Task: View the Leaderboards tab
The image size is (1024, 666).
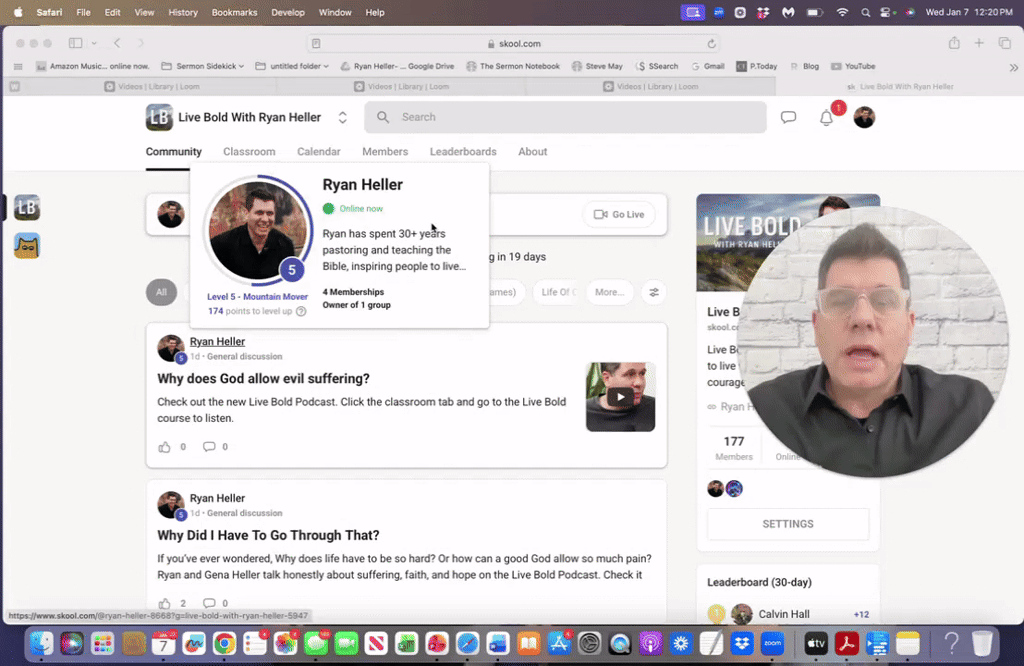Action: pyautogui.click(x=463, y=151)
